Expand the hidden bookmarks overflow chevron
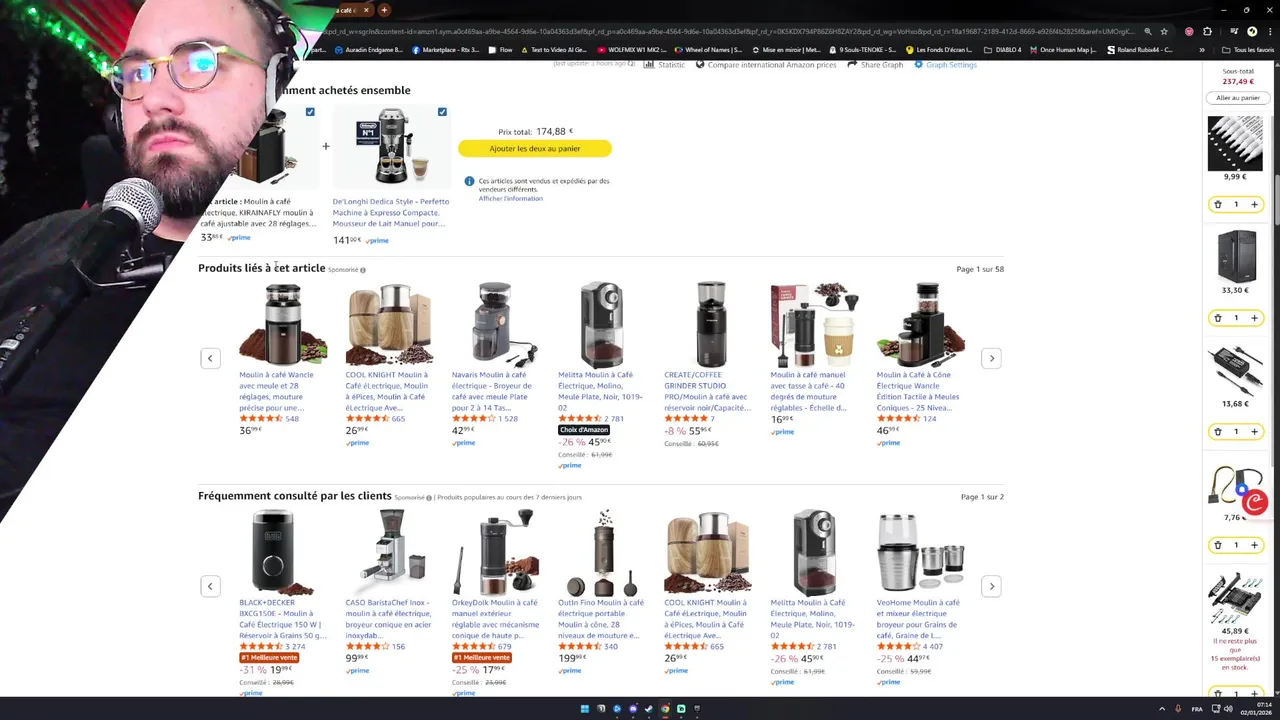This screenshot has height=720, width=1280. click(x=1202, y=49)
